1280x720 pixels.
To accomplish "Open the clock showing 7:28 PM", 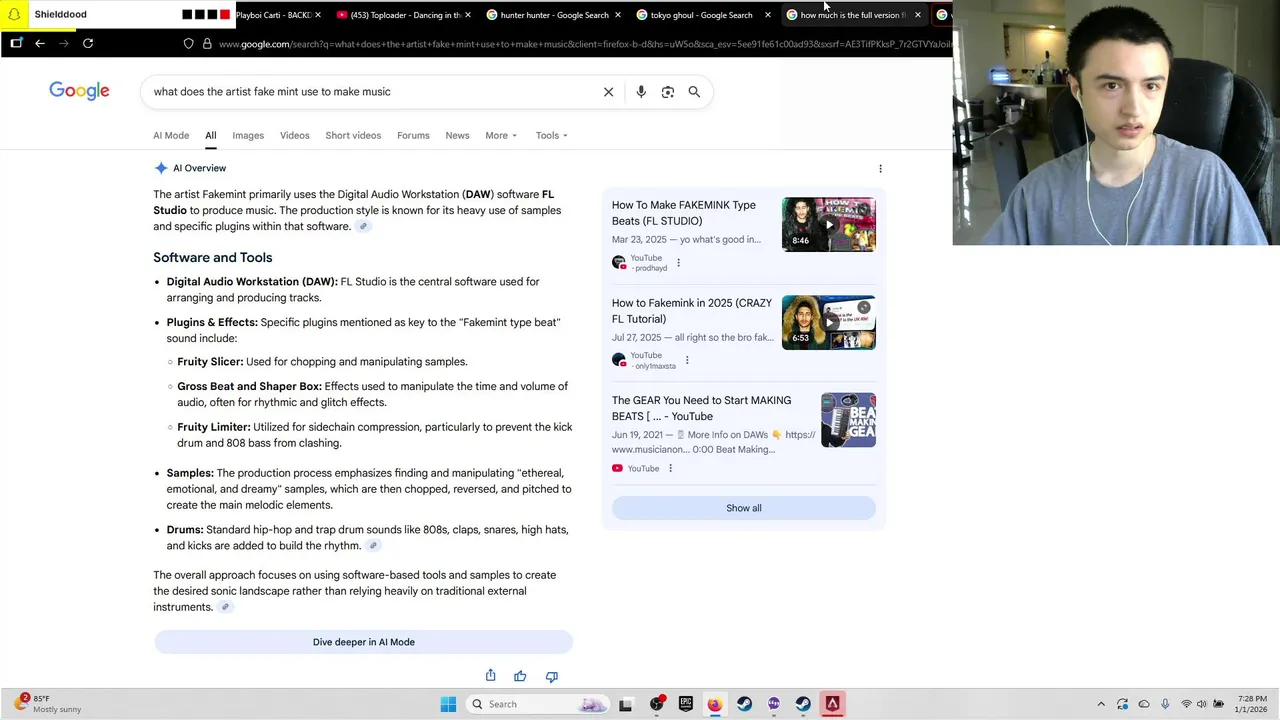I will coord(1252,704).
